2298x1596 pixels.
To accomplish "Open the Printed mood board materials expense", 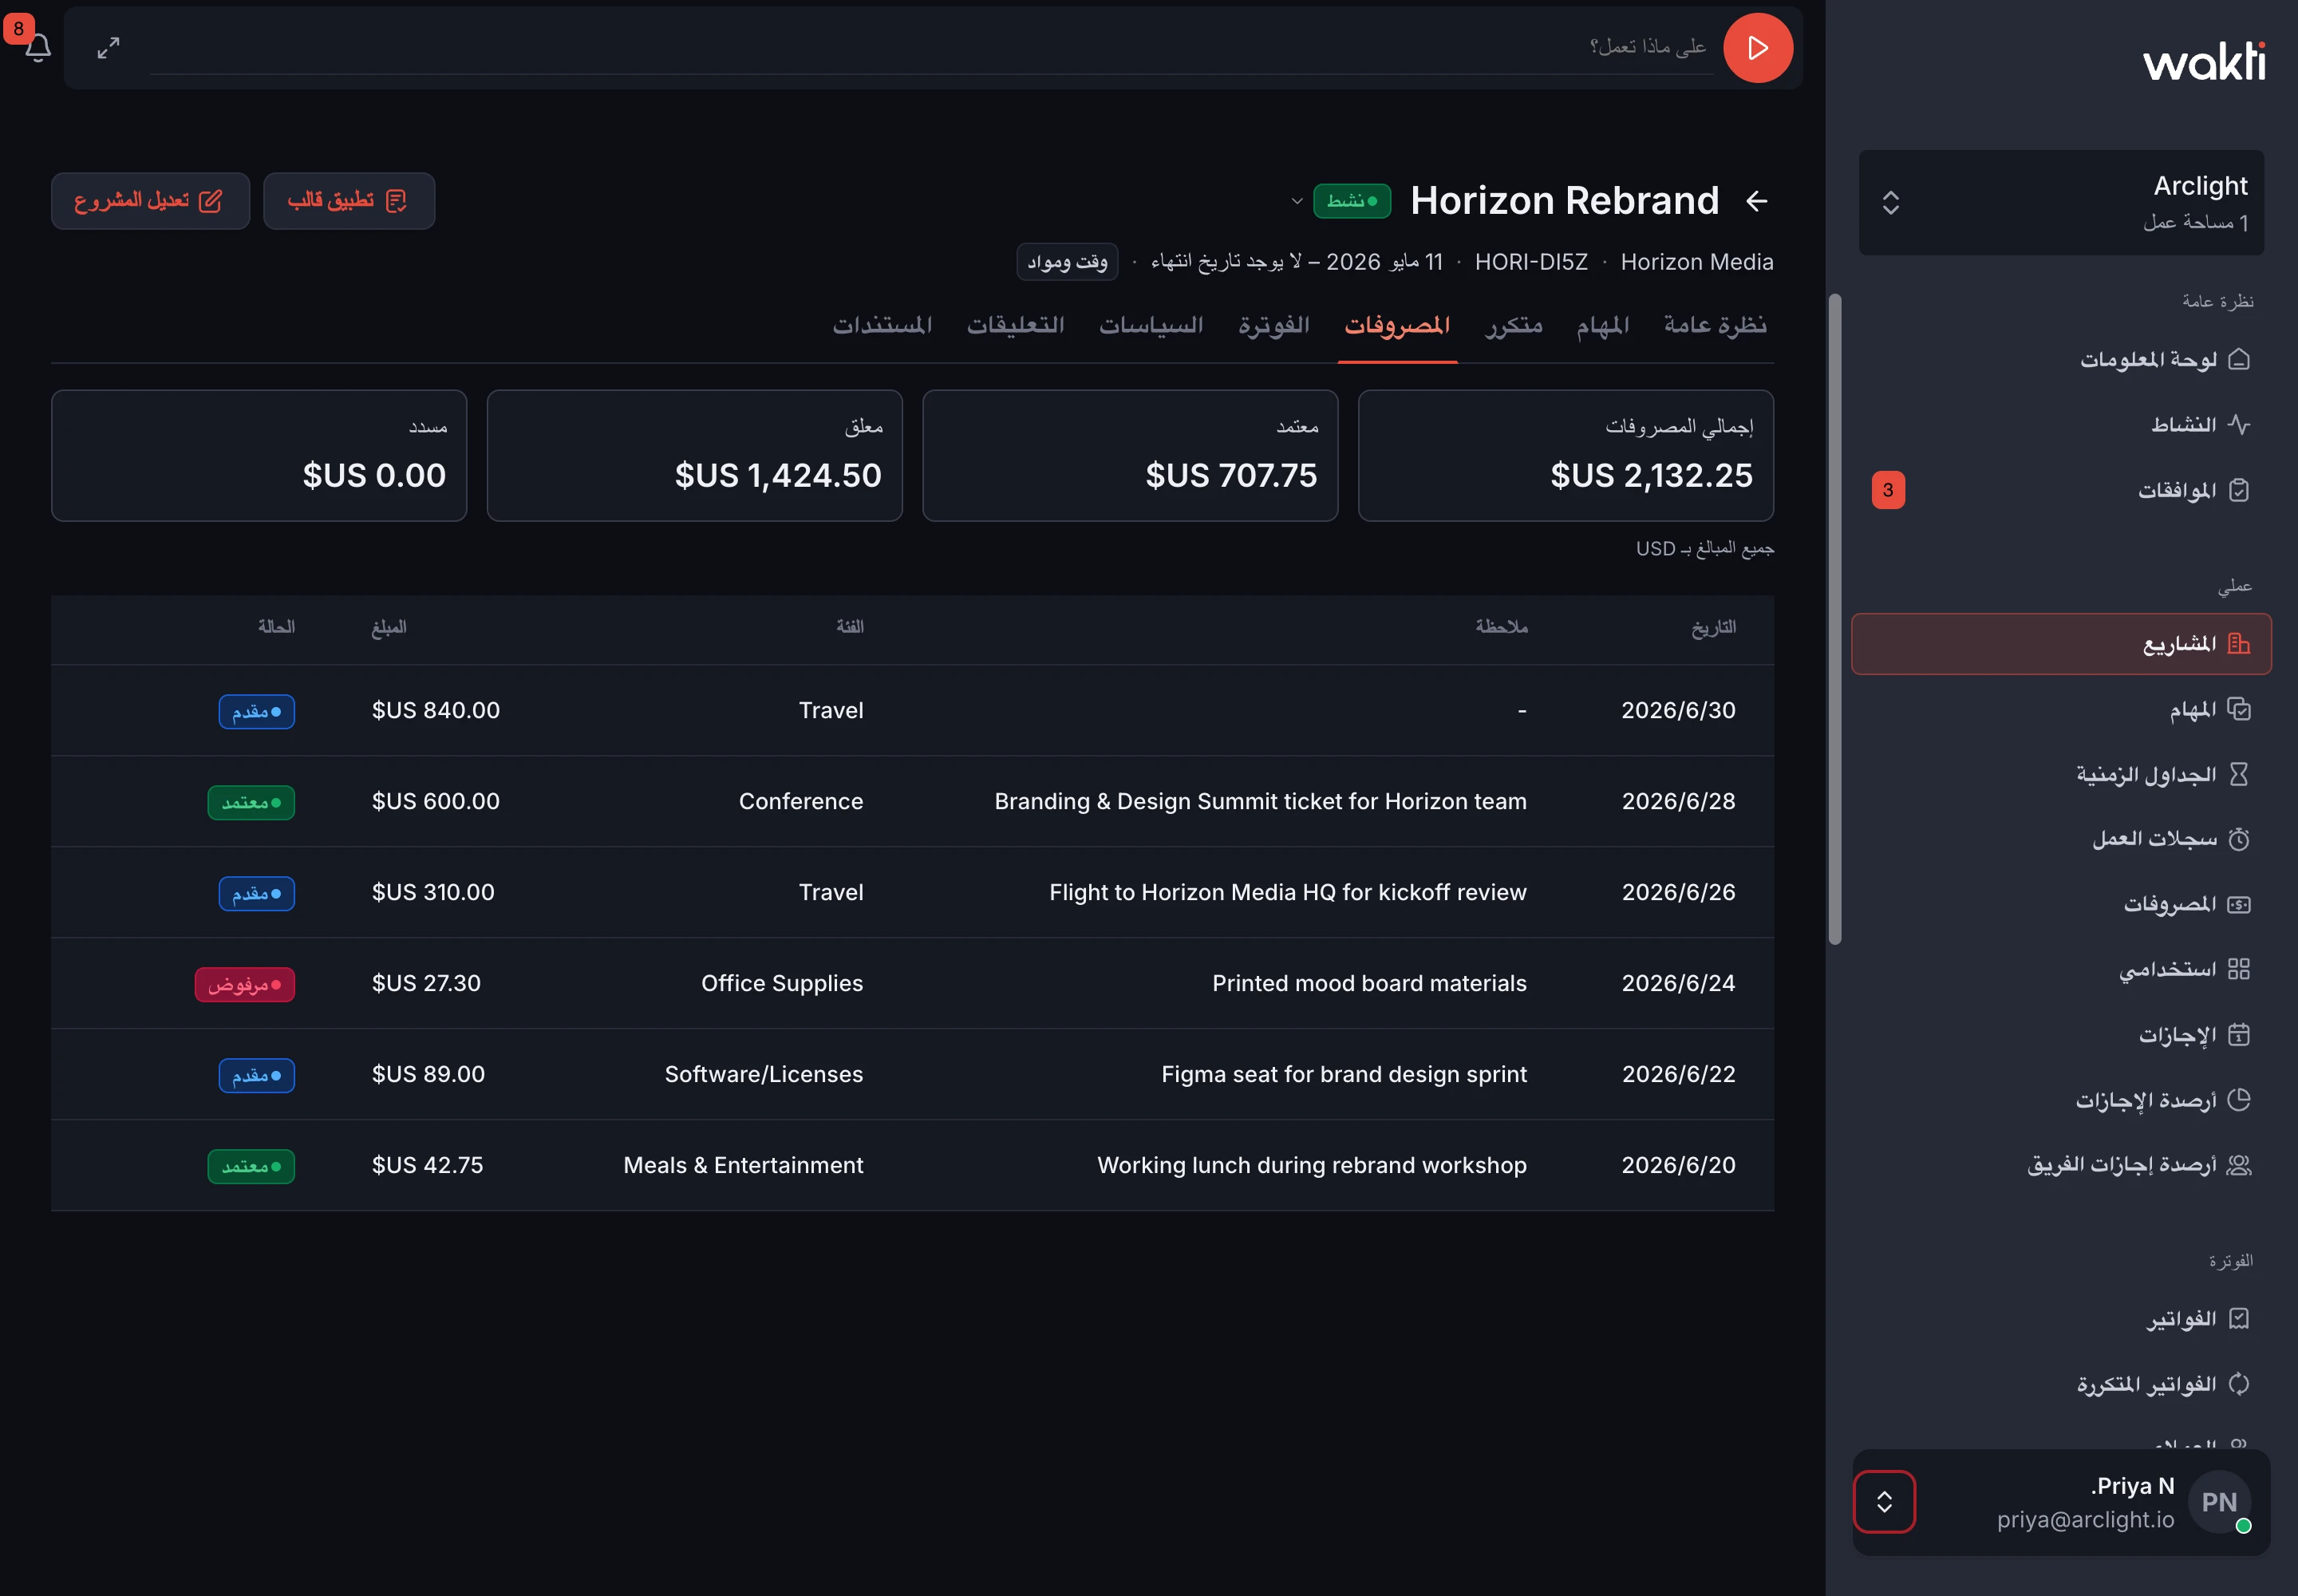I will click(912, 984).
